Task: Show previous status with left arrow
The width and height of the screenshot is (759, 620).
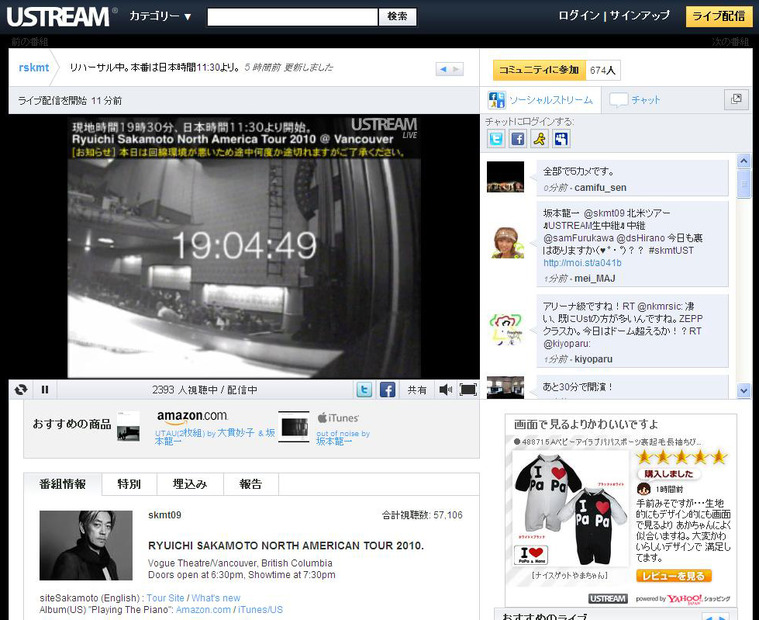Action: (442, 69)
